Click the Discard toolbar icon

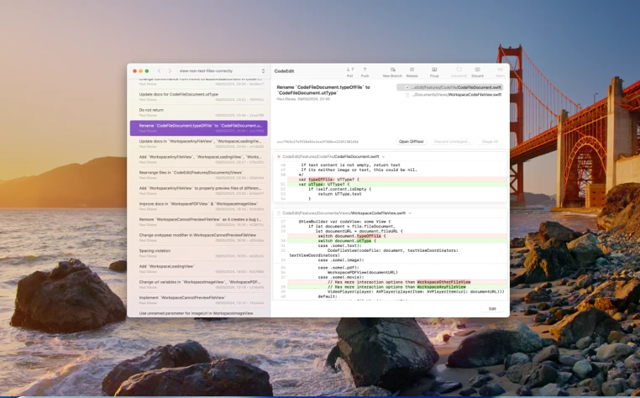(x=478, y=72)
